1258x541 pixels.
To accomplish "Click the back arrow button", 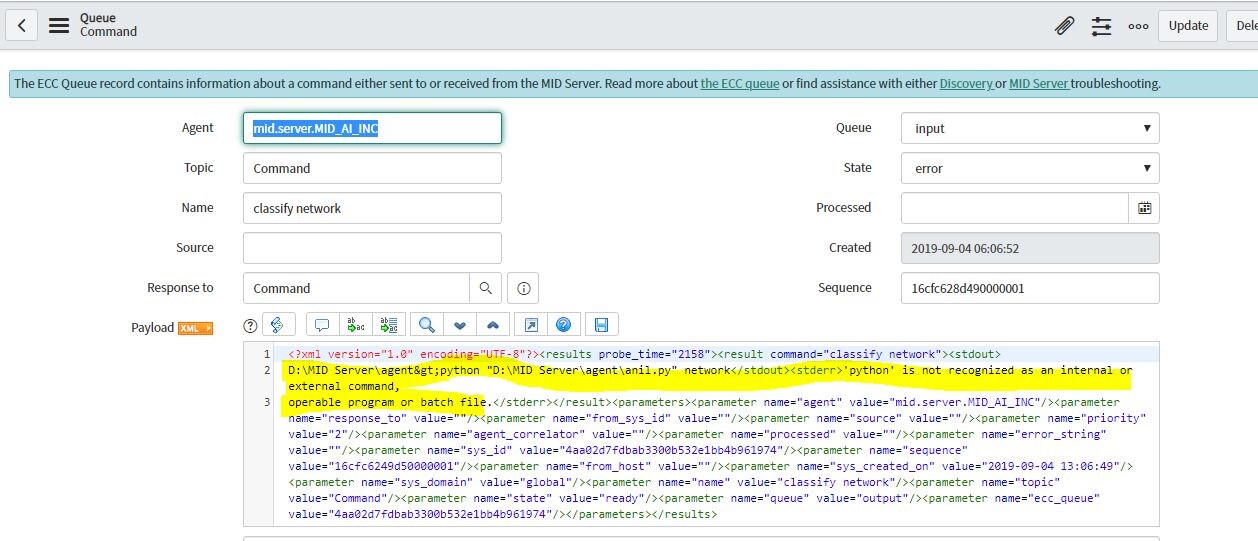I will click(22, 26).
